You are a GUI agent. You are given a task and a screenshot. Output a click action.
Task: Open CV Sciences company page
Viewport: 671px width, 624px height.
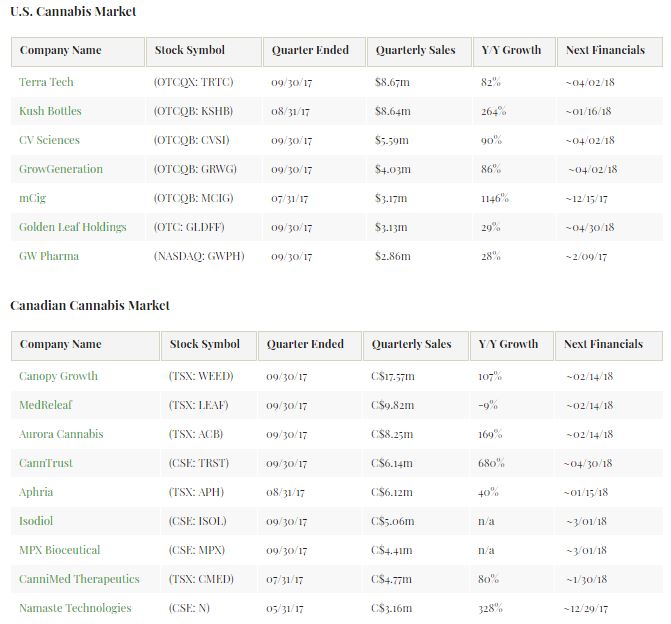49,140
